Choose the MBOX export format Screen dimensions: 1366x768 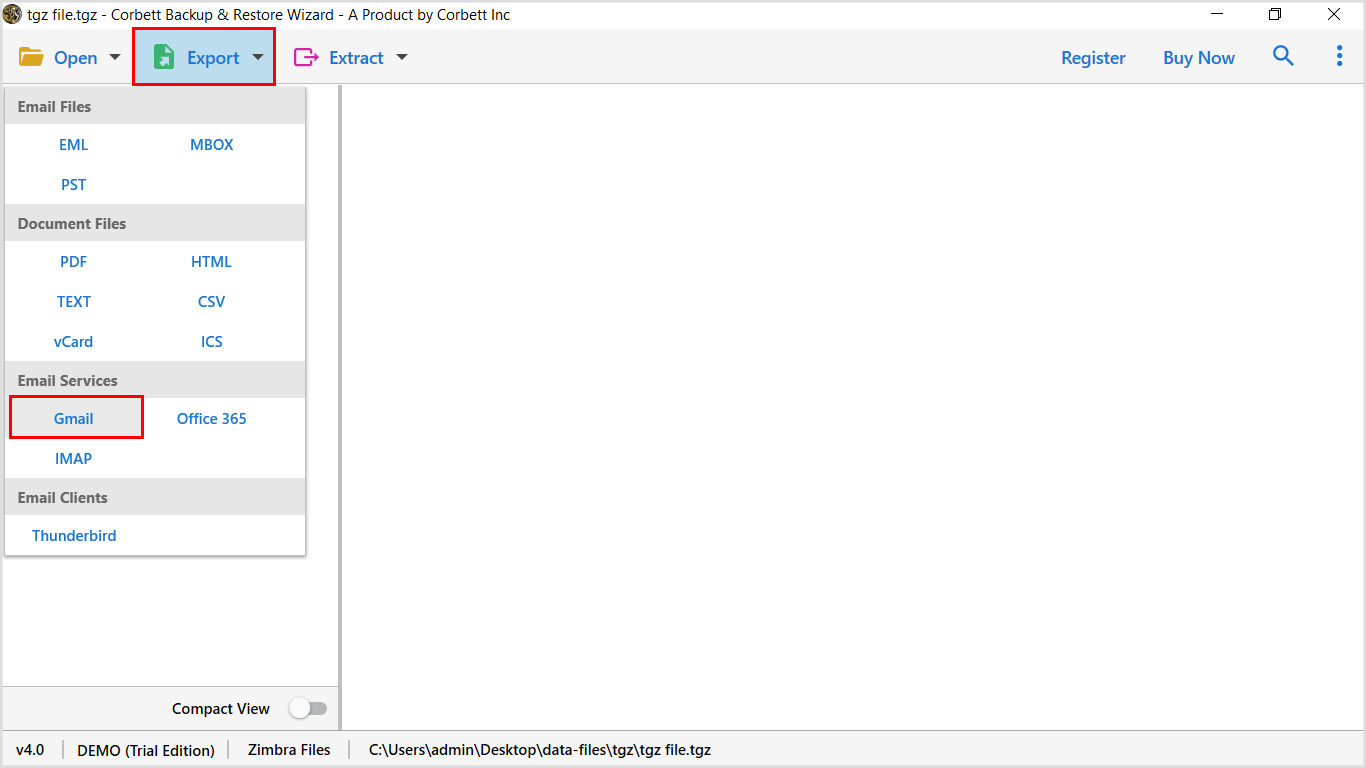click(211, 144)
